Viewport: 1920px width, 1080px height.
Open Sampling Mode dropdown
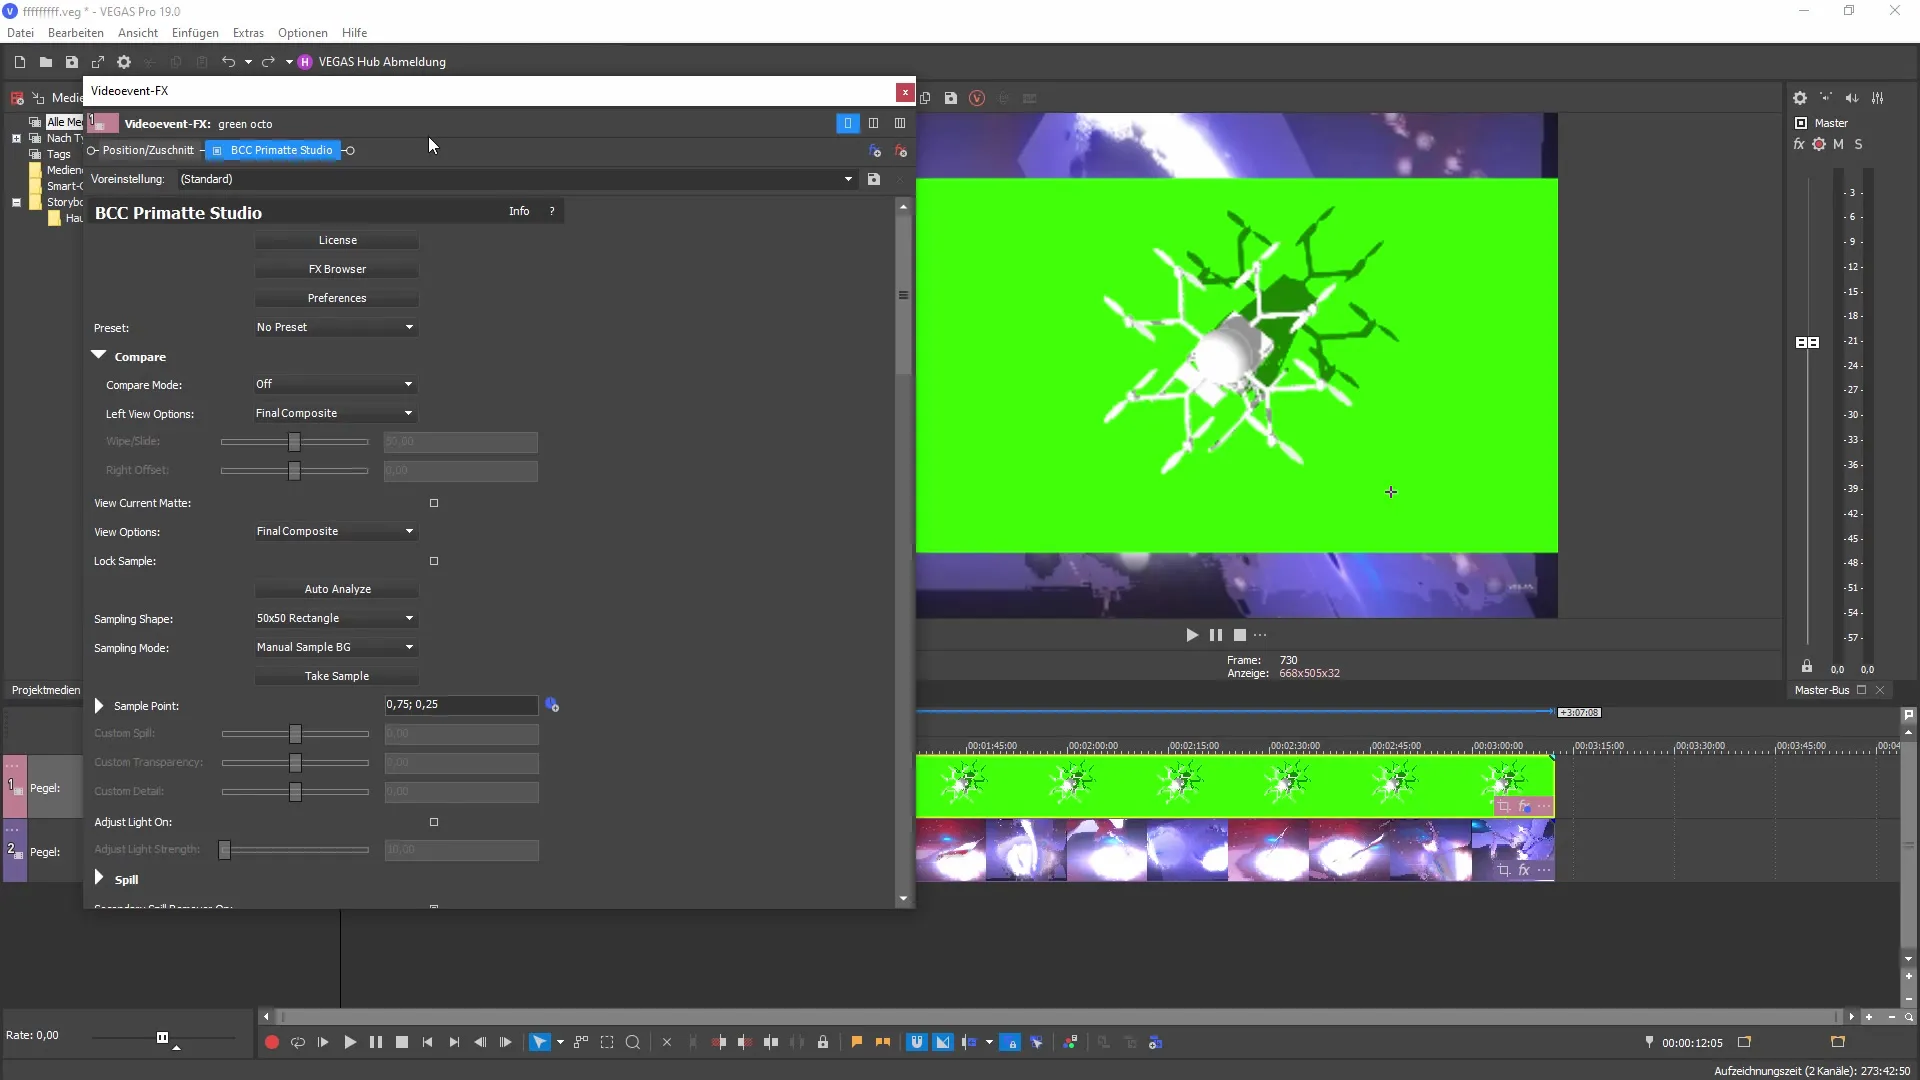tap(336, 647)
